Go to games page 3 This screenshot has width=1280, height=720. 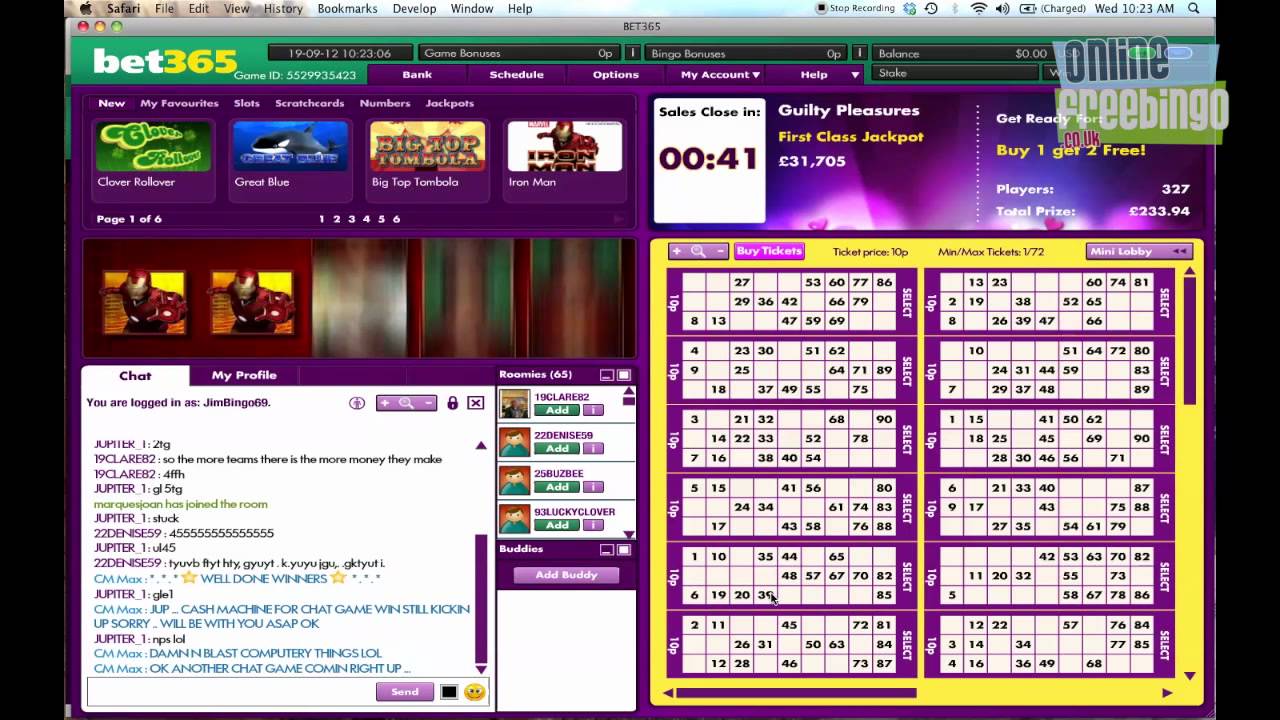pos(351,219)
